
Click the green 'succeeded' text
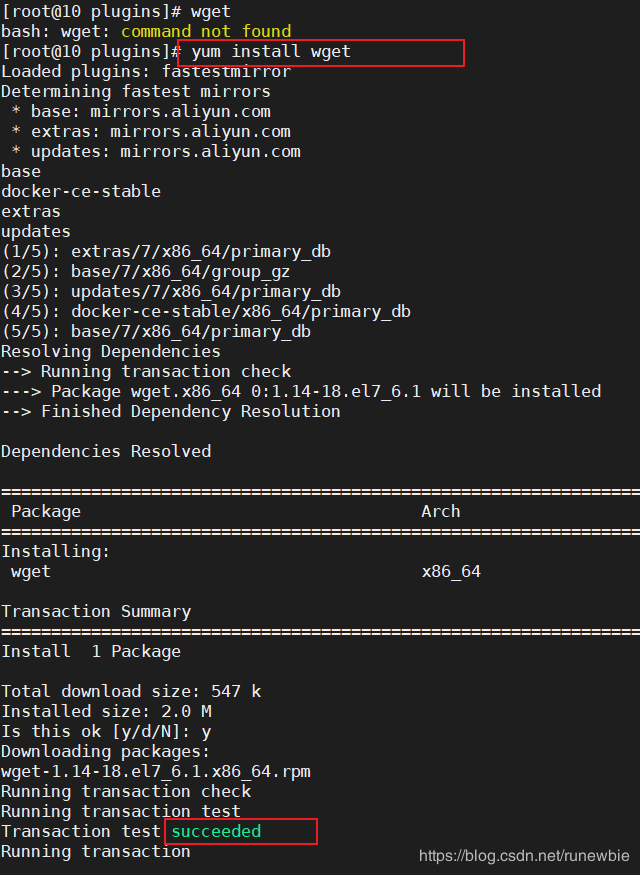(x=216, y=831)
